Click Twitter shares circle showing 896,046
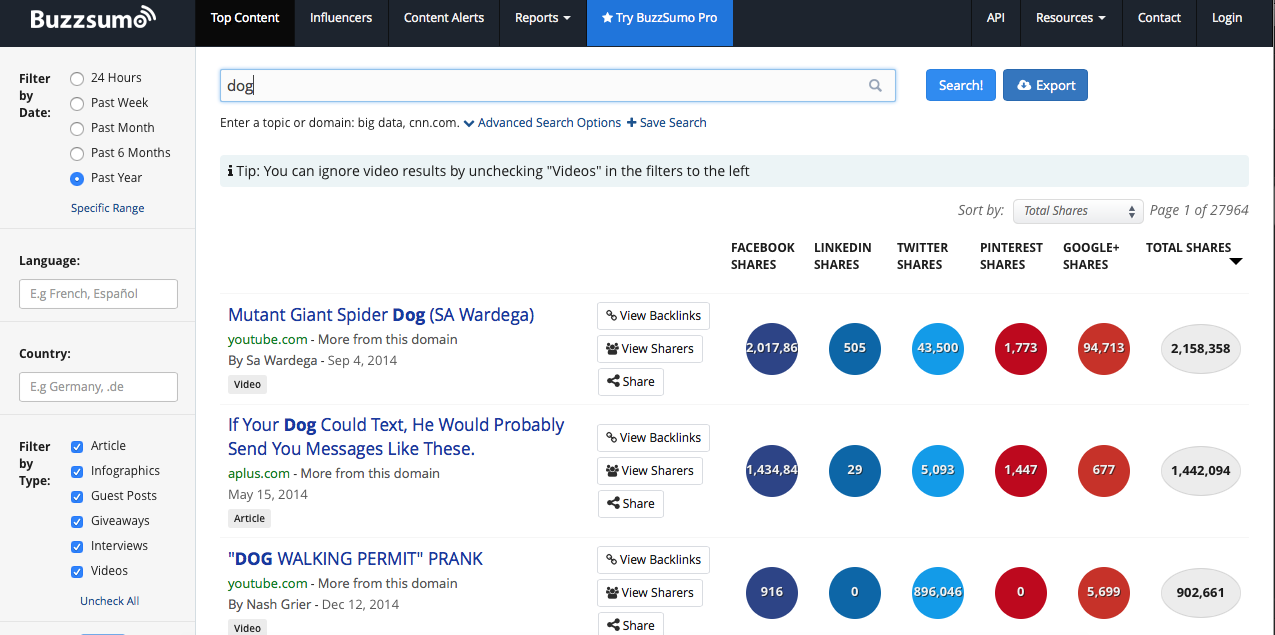The height and width of the screenshot is (635, 1275). 938,593
